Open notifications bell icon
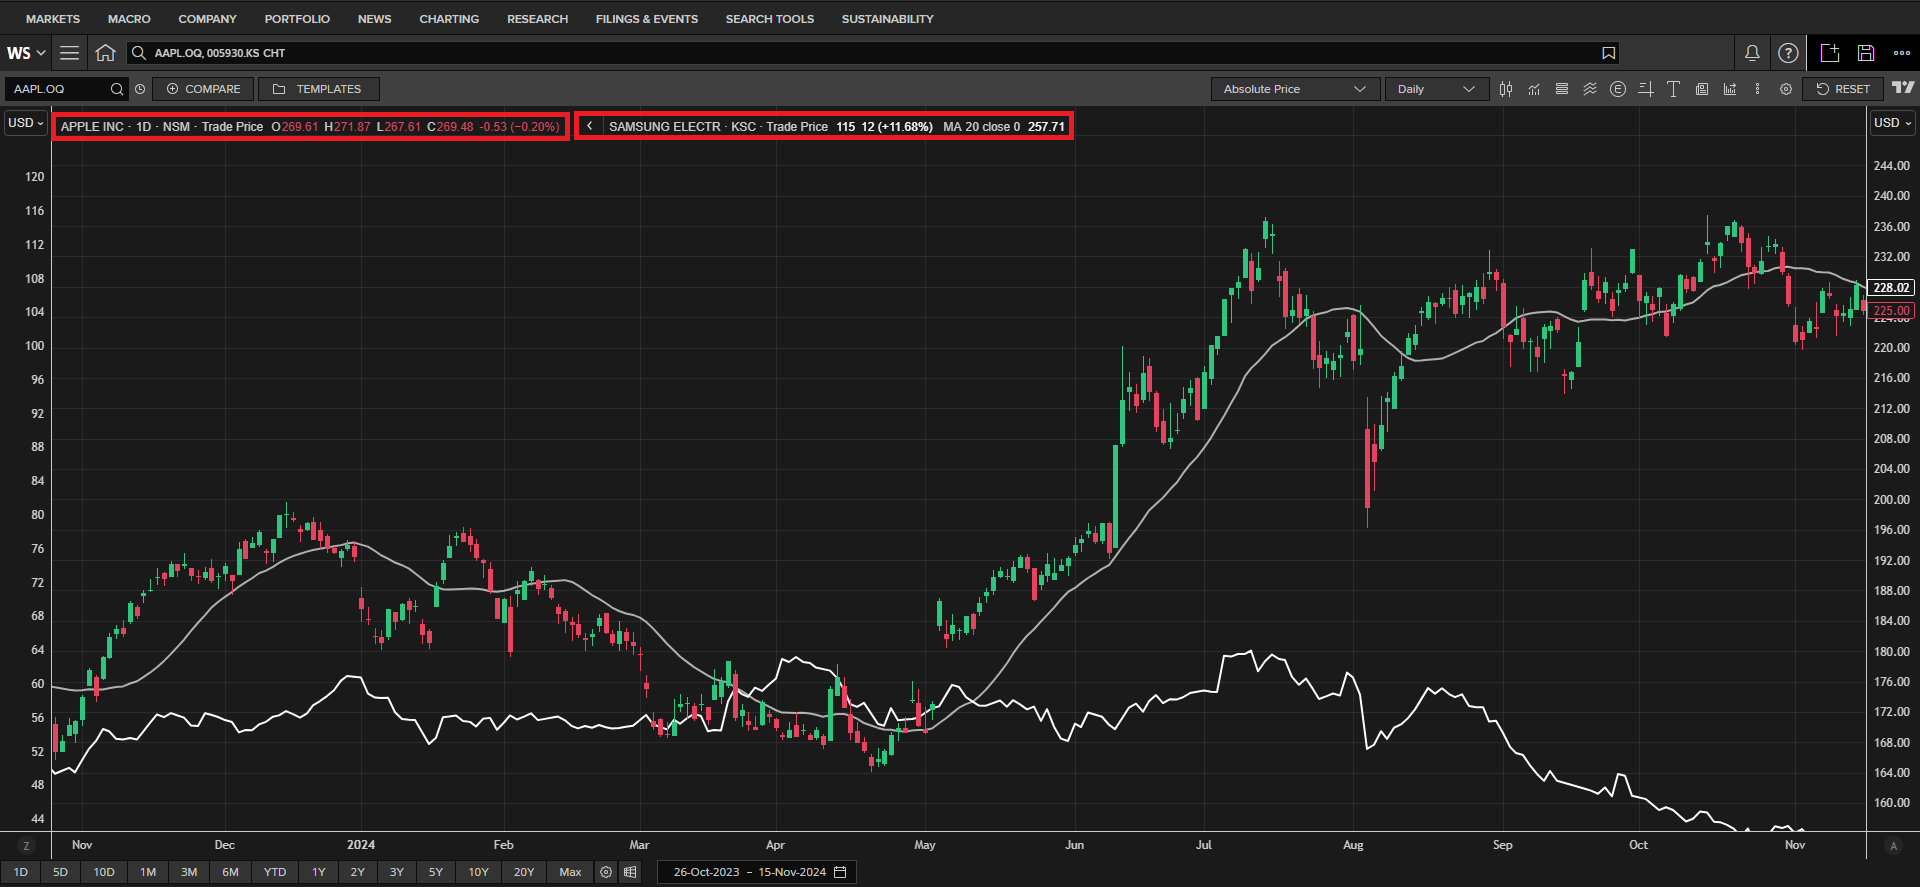The height and width of the screenshot is (887, 1920). coord(1752,53)
